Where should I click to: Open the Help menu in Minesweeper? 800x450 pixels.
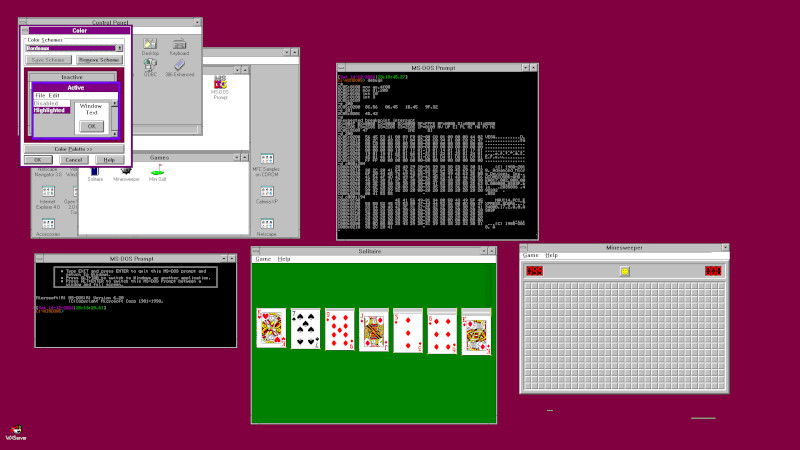(551, 255)
